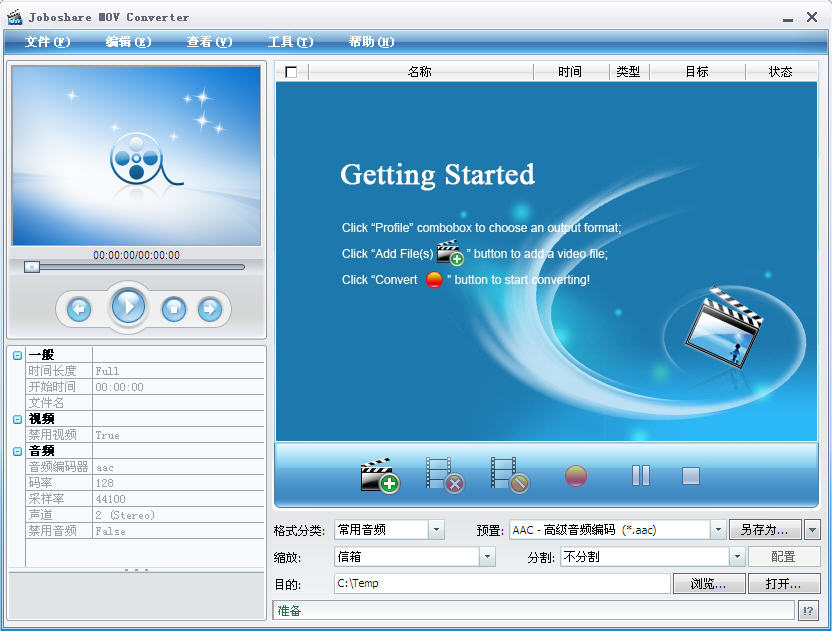The image size is (832, 631).
Task: Click the 禁用音频 value False
Action: click(178, 531)
